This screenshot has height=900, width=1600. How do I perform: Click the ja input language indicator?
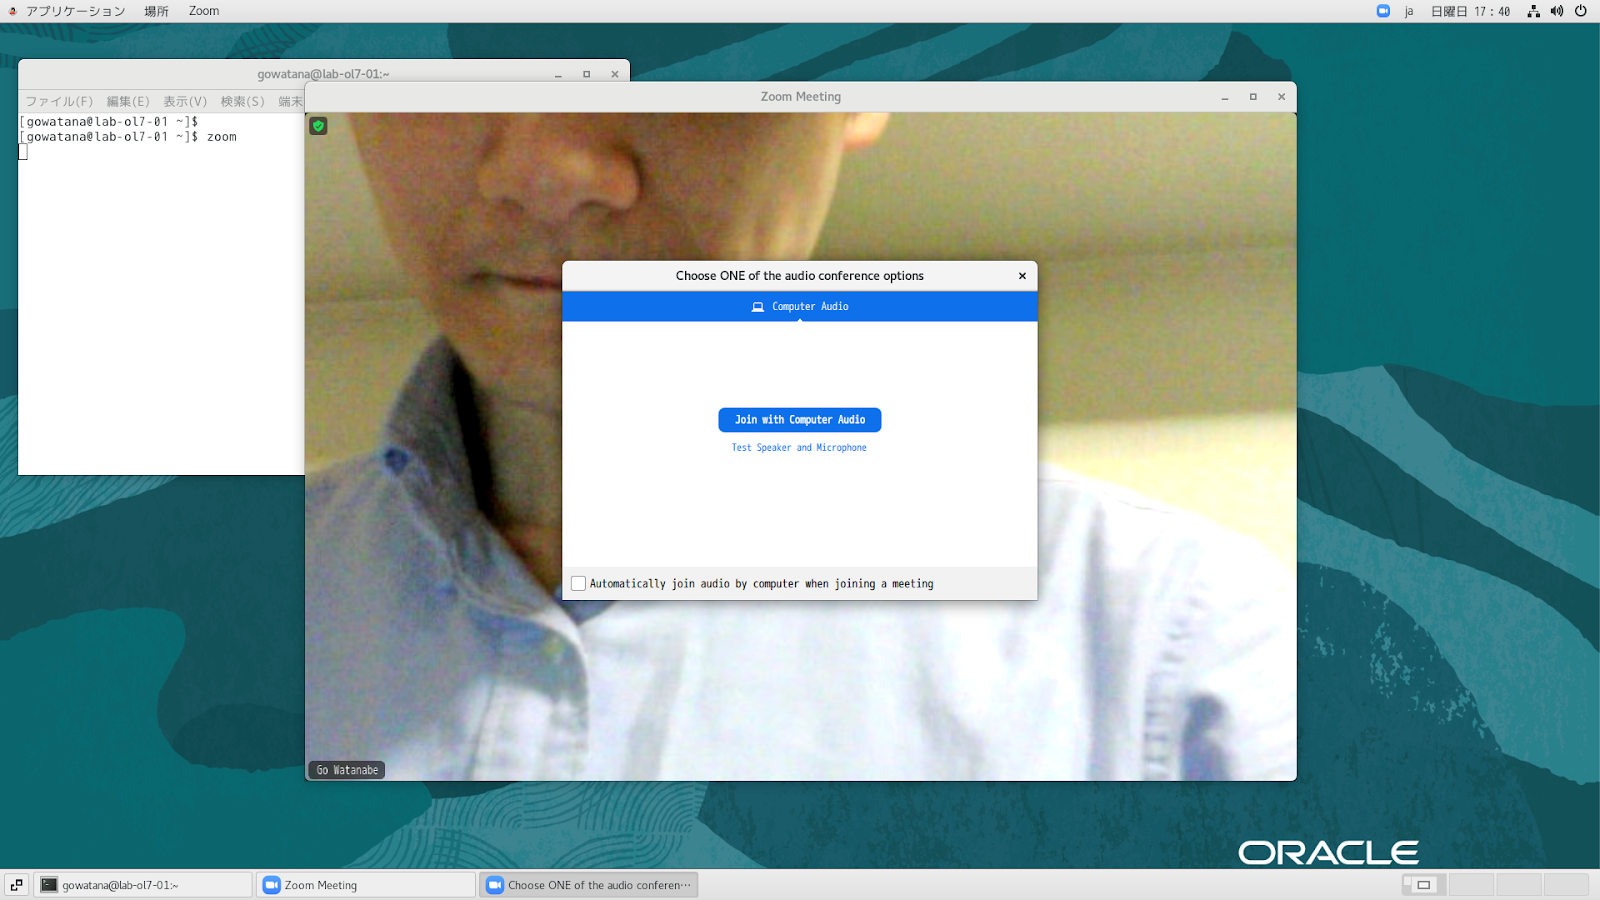(x=1409, y=11)
